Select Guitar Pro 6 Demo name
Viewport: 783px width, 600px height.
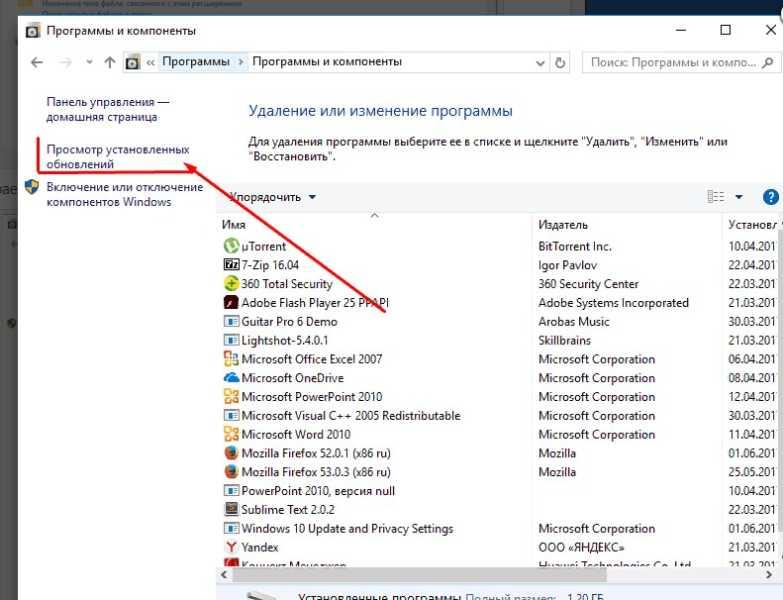[290, 321]
